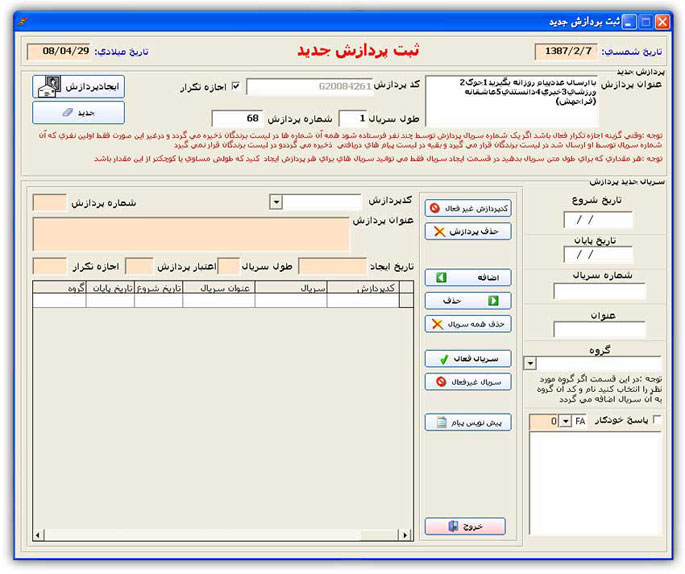Click the auto-reply message text area
685x574 pixels.
(595, 484)
